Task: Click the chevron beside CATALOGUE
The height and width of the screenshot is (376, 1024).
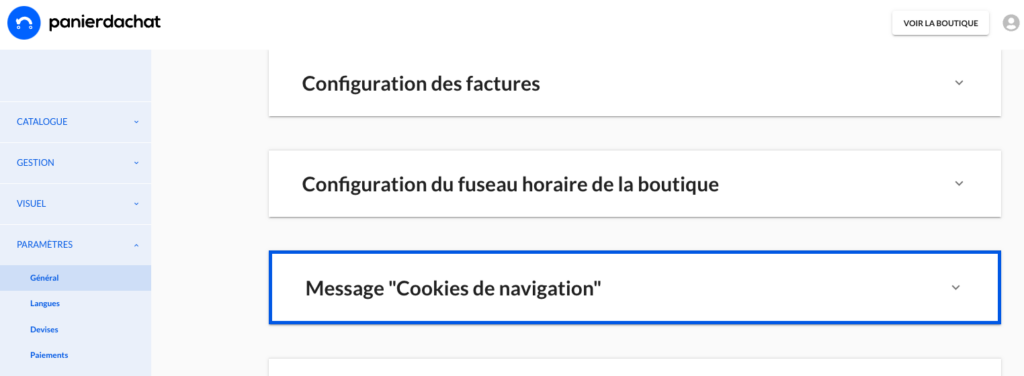Action: 136,122
